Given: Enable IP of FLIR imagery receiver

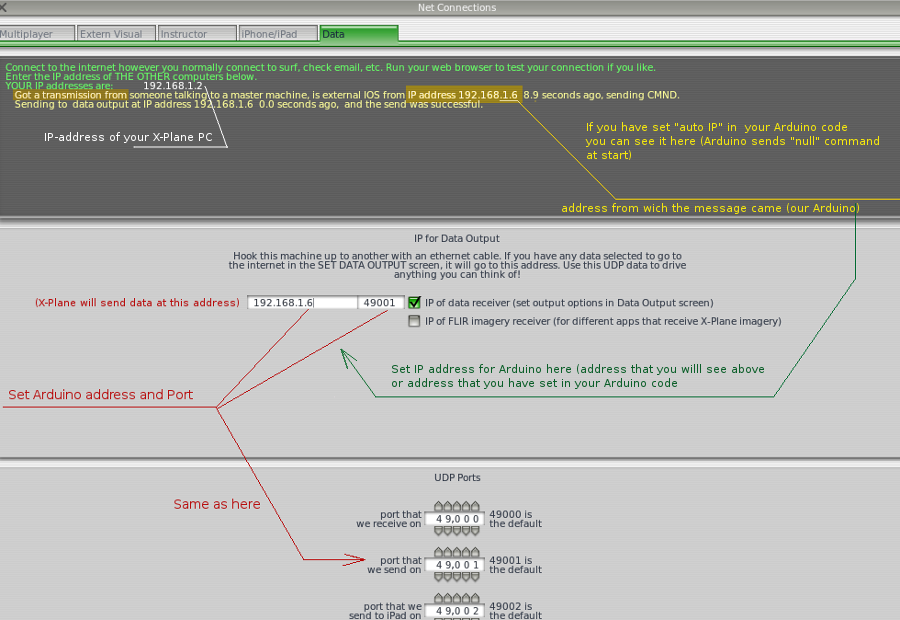Looking at the screenshot, I should point(414,321).
